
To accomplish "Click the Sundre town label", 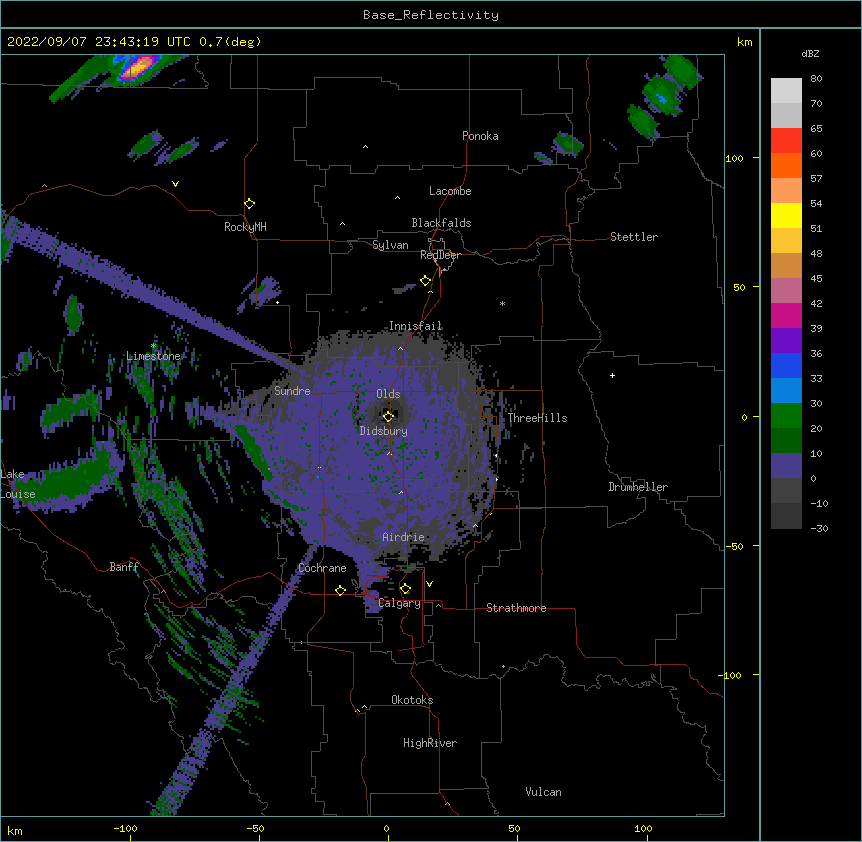I will pyautogui.click(x=292, y=391).
